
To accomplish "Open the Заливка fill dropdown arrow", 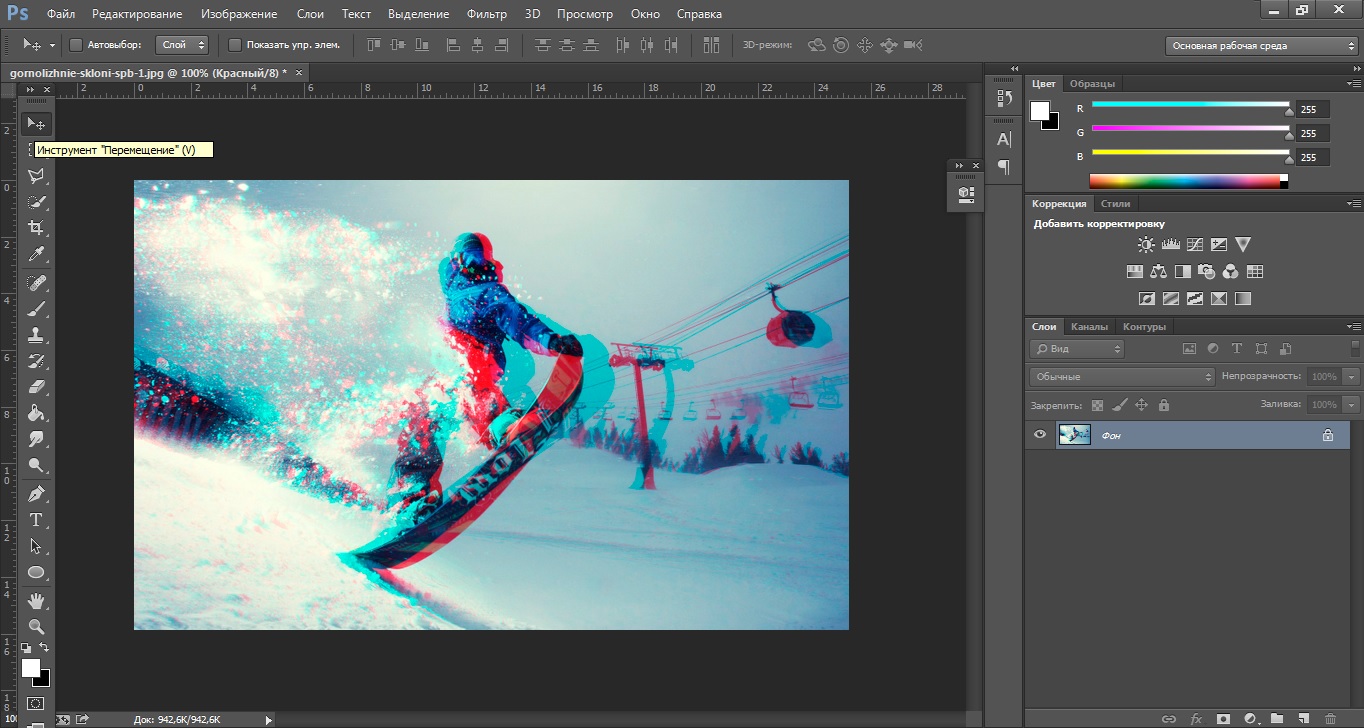I will (x=1352, y=405).
